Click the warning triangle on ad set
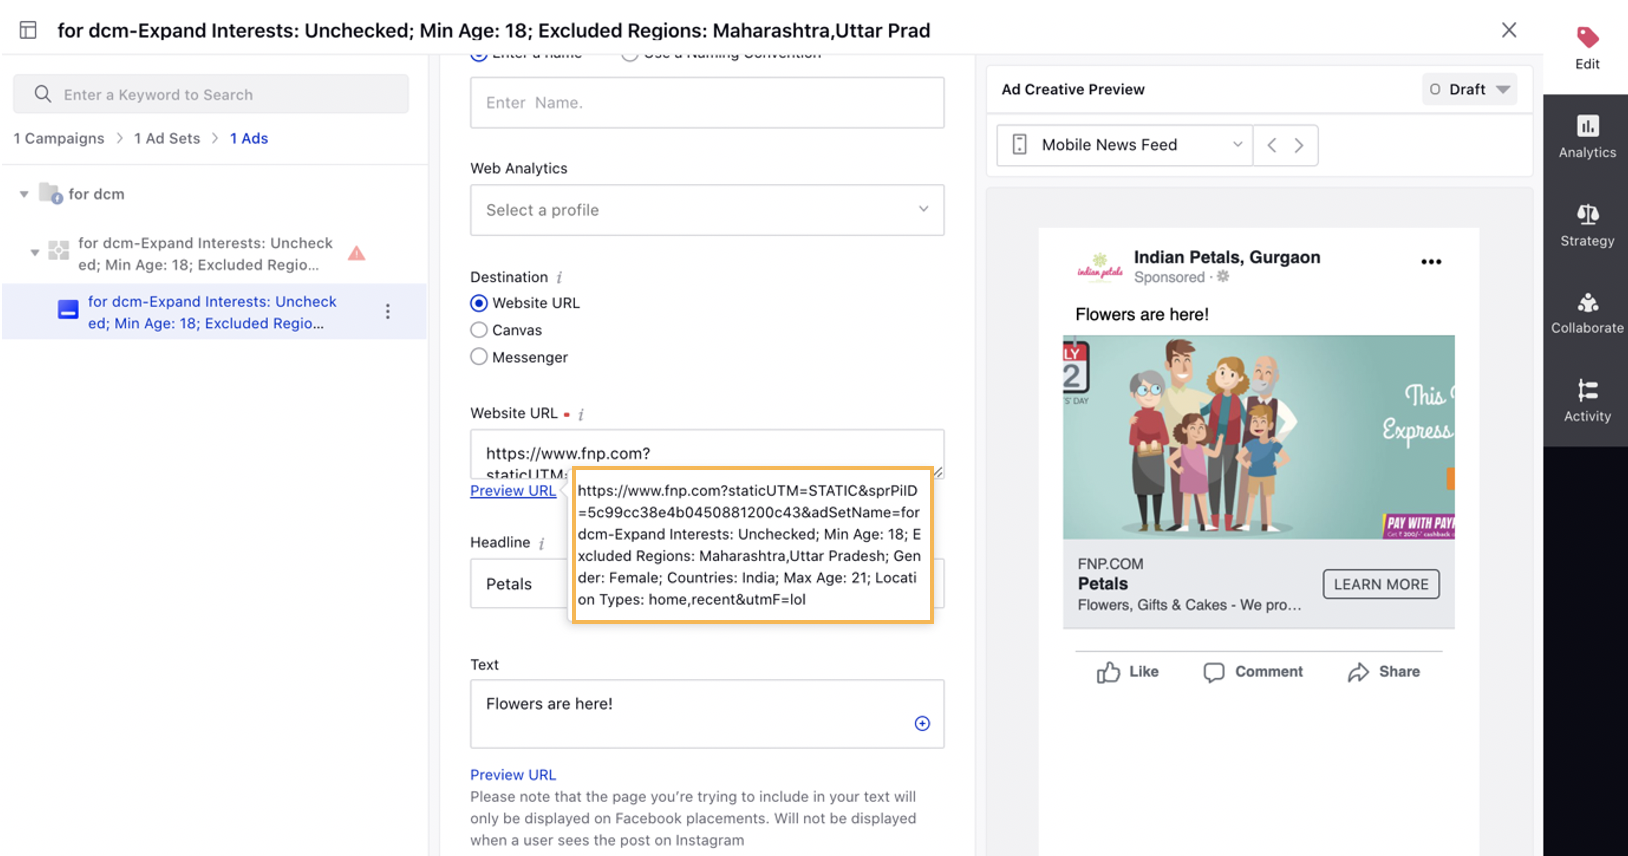Image resolution: width=1628 pixels, height=856 pixels. click(x=357, y=253)
